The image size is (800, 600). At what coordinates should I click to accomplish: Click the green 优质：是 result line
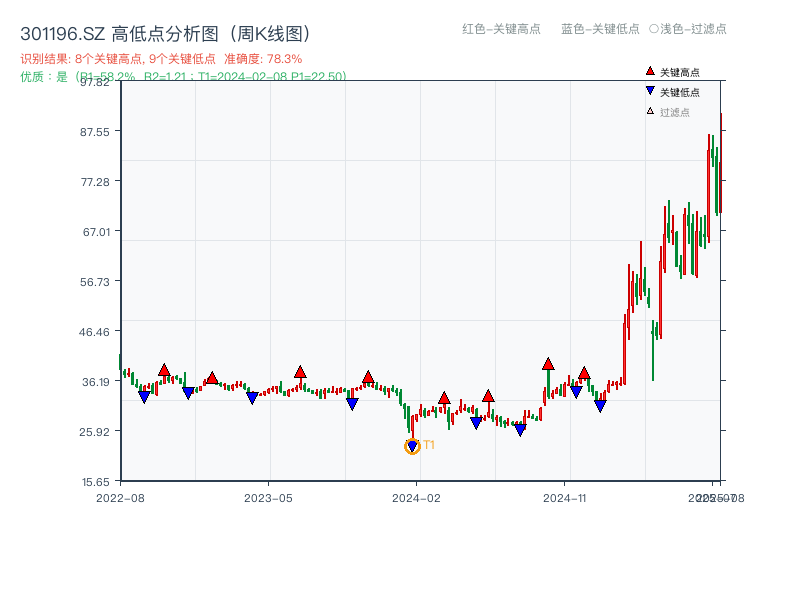[x=184, y=77]
